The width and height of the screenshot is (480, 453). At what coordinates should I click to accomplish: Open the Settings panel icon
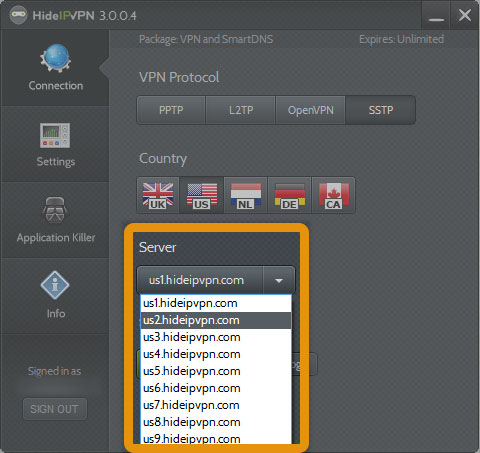click(x=55, y=135)
